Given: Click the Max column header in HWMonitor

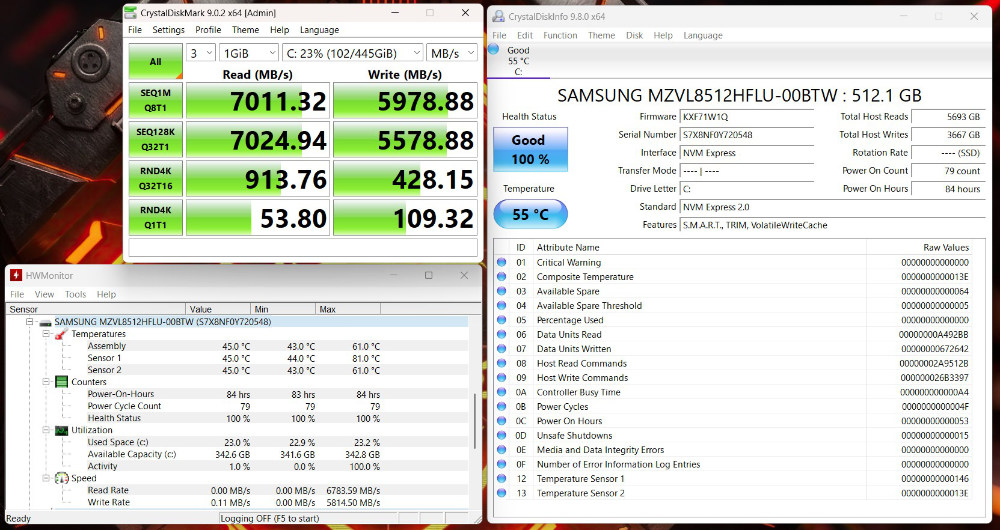Looking at the screenshot, I should pyautogui.click(x=348, y=309).
